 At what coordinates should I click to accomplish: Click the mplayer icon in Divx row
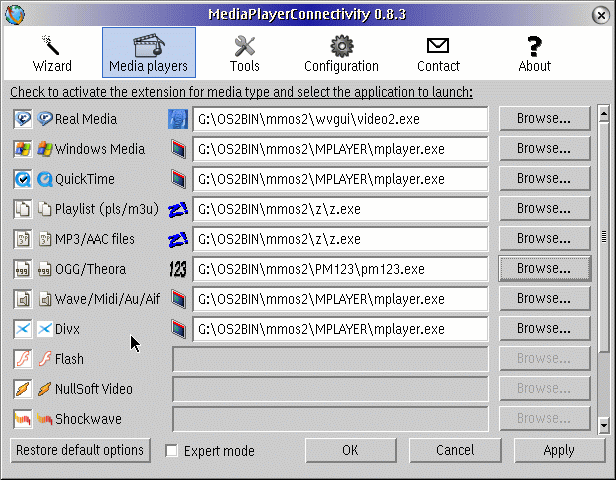(178, 329)
